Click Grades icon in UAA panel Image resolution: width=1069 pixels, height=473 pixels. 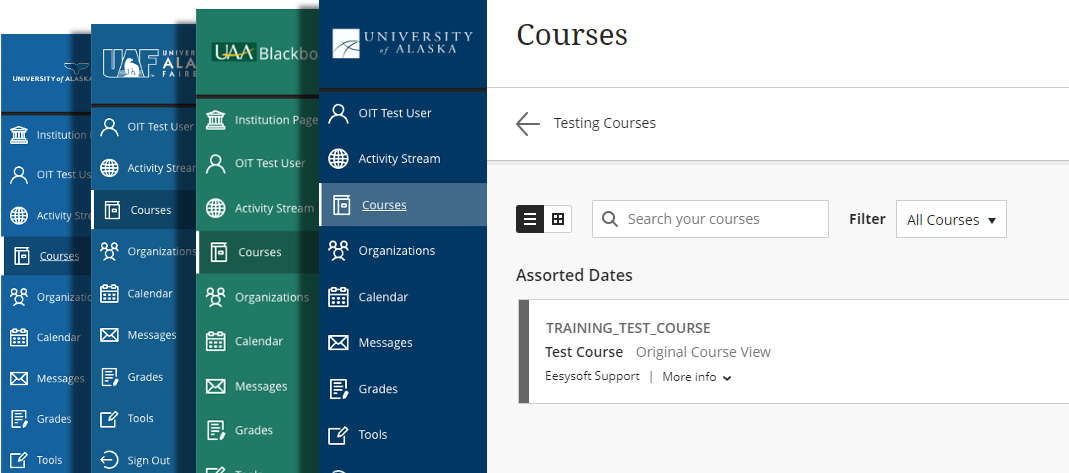(x=215, y=431)
